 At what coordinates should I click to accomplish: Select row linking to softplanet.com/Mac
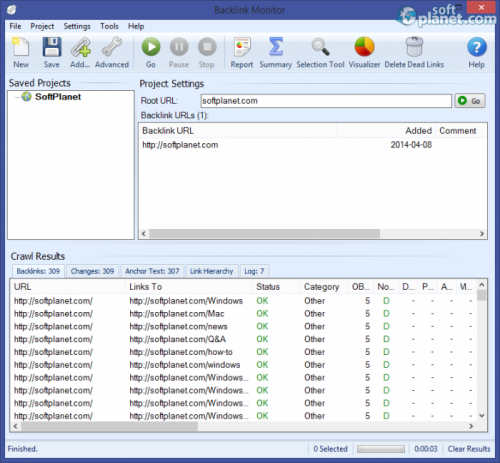[243, 314]
